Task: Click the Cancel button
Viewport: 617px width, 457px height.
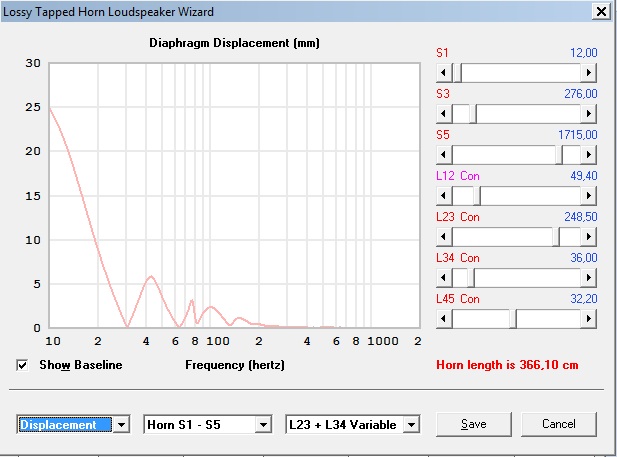Action: [x=559, y=424]
